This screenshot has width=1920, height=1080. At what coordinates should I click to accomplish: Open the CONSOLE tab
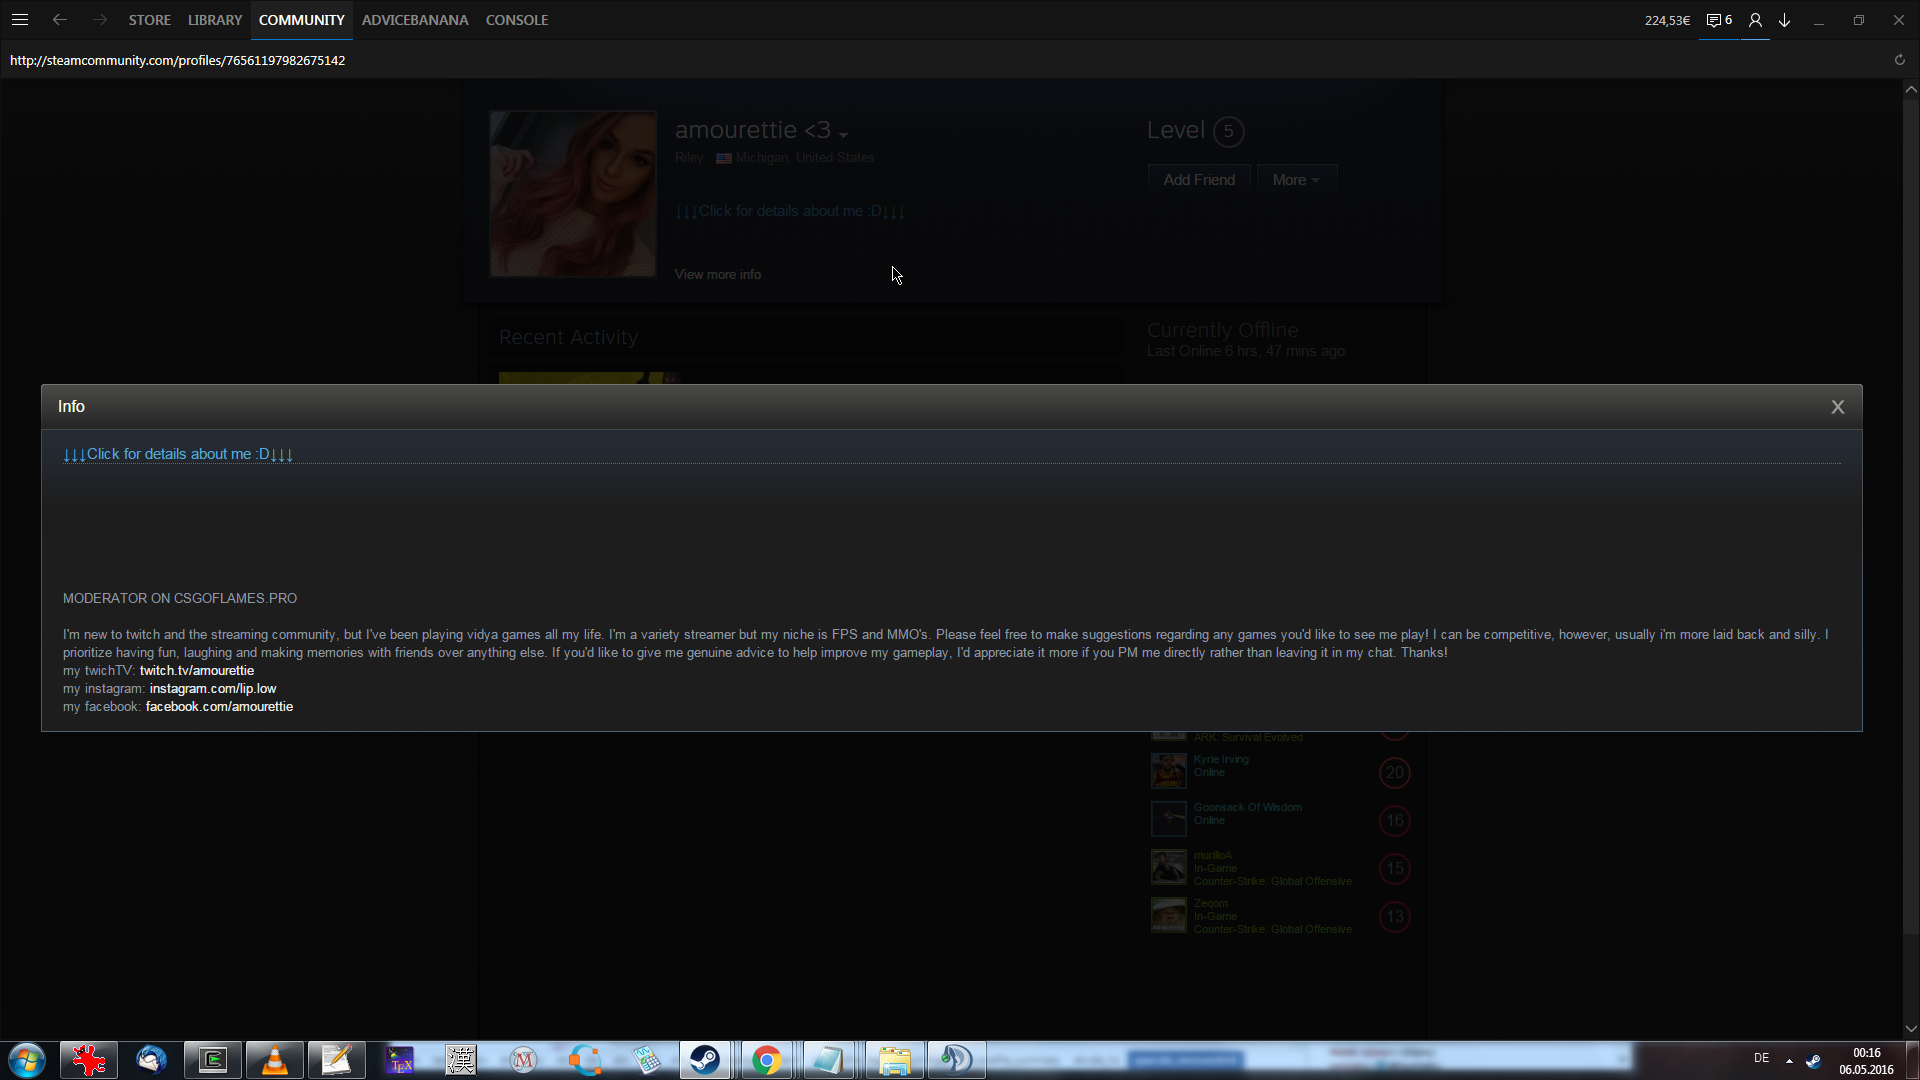pos(516,20)
